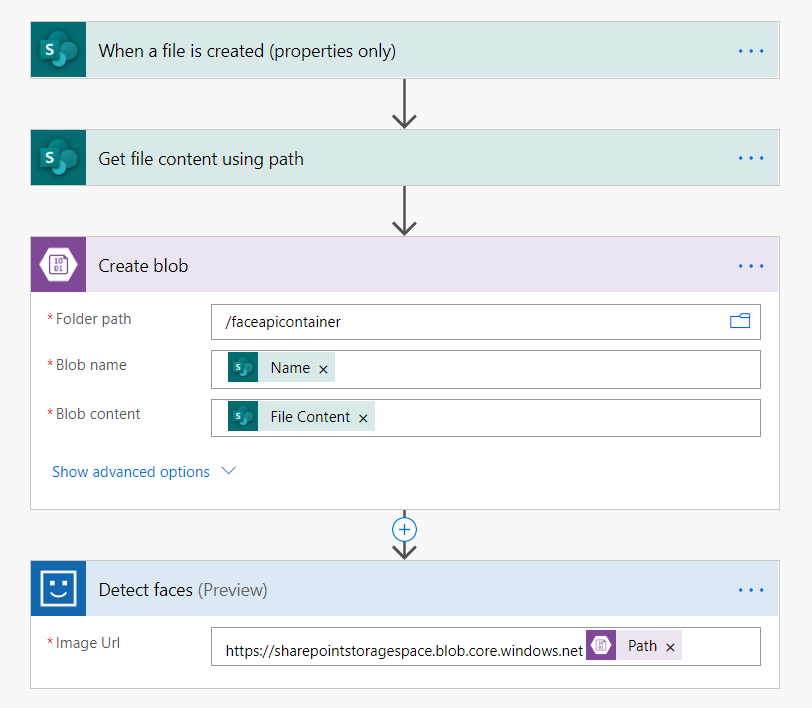Expand the 'When a file is created' card
Image resolution: width=812 pixels, height=708 pixels.
click(400, 51)
